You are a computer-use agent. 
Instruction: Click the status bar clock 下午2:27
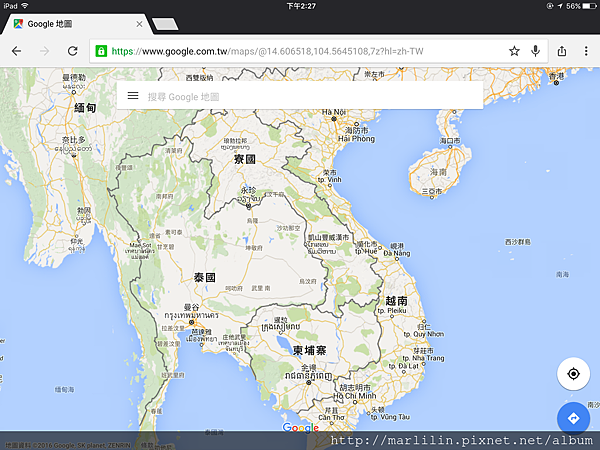(x=301, y=6)
